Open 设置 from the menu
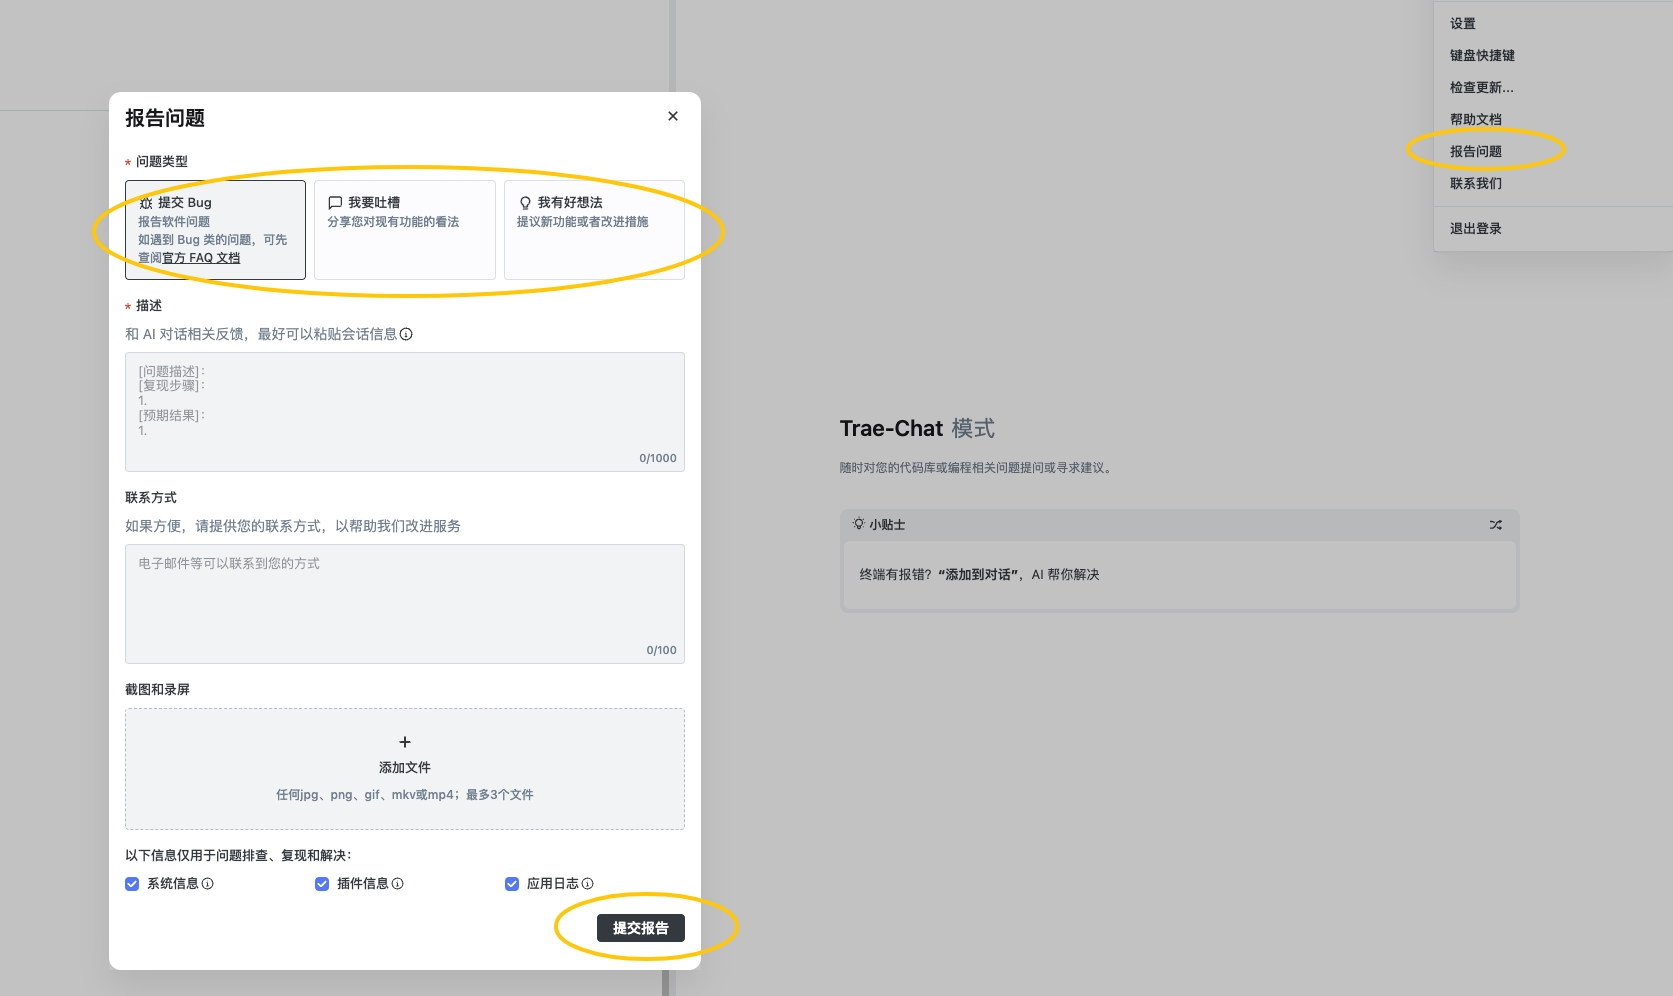1673x996 pixels. [1463, 24]
